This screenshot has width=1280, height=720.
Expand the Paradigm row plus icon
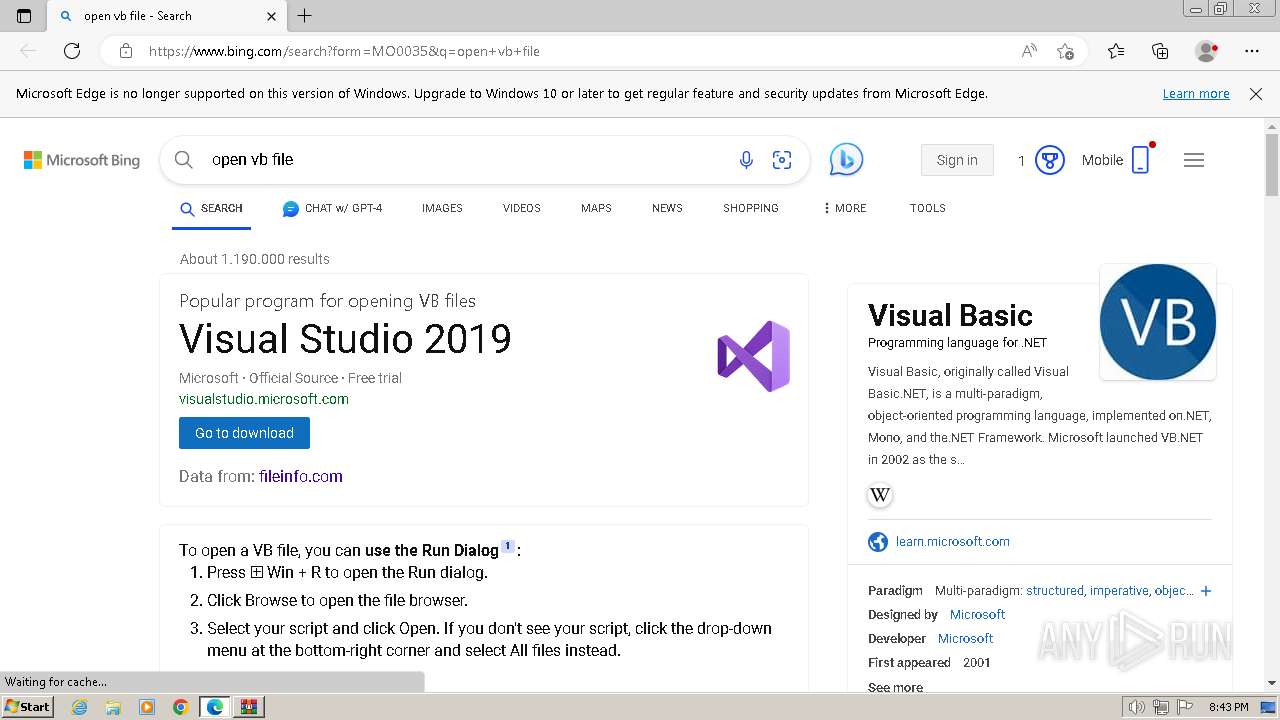click(x=1206, y=591)
